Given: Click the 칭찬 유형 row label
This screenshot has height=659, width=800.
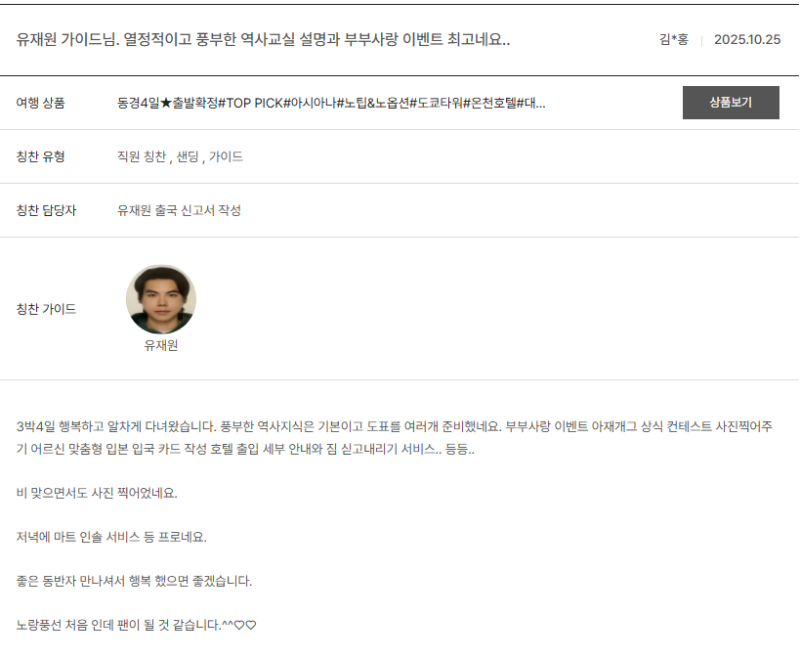Looking at the screenshot, I should [x=41, y=157].
